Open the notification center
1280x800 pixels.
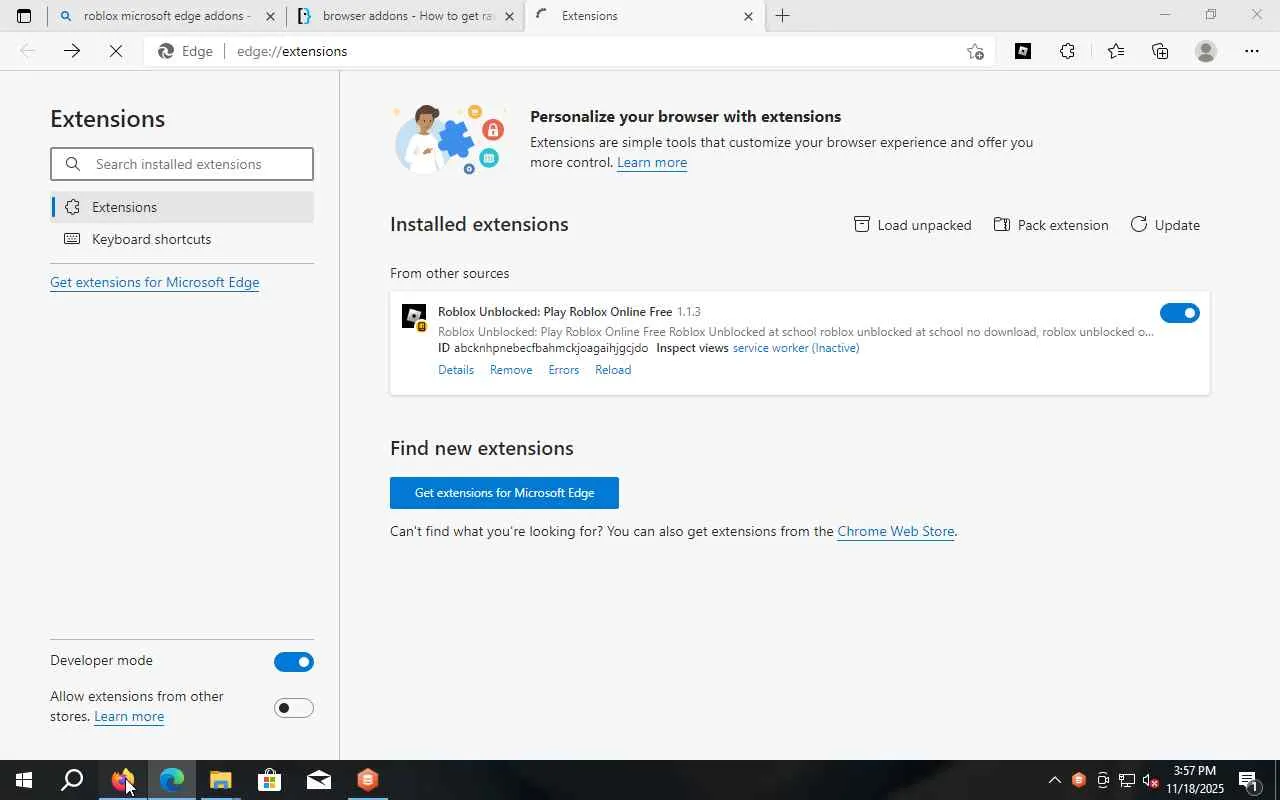click(1248, 780)
